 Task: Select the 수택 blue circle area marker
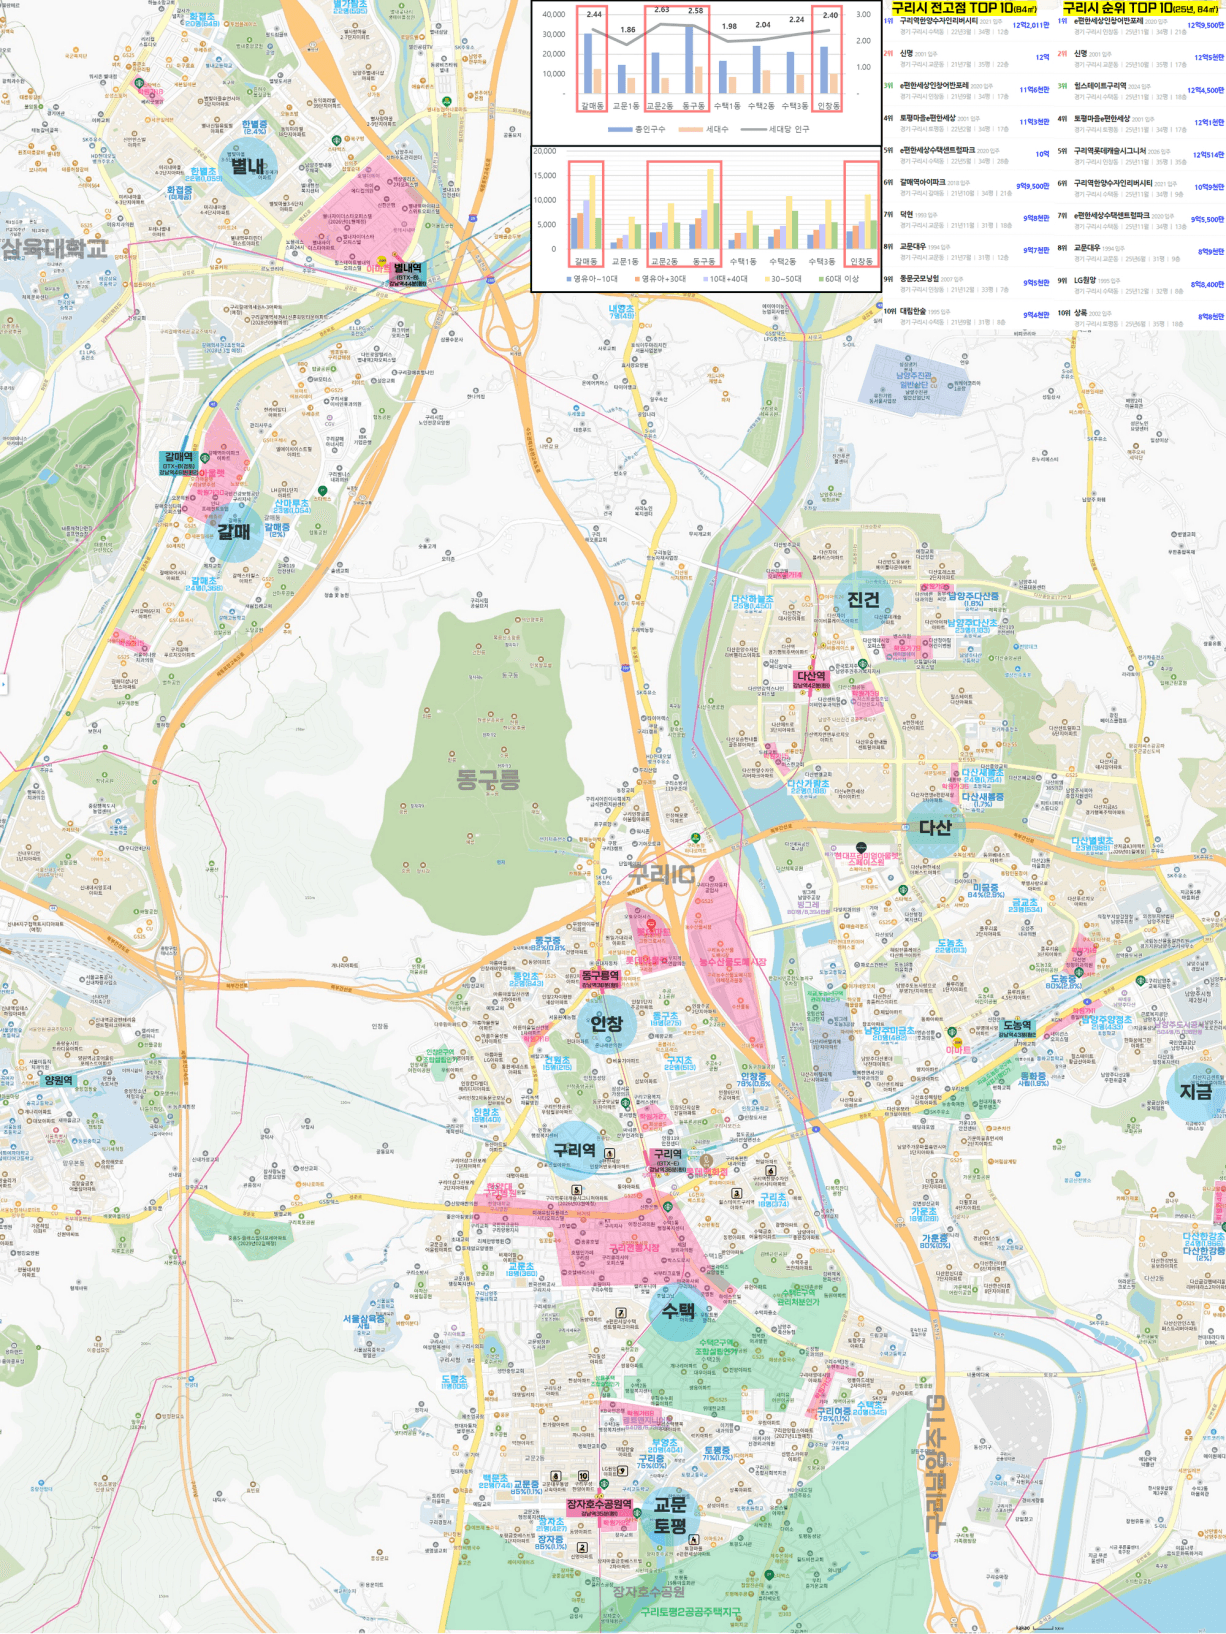click(x=677, y=1310)
